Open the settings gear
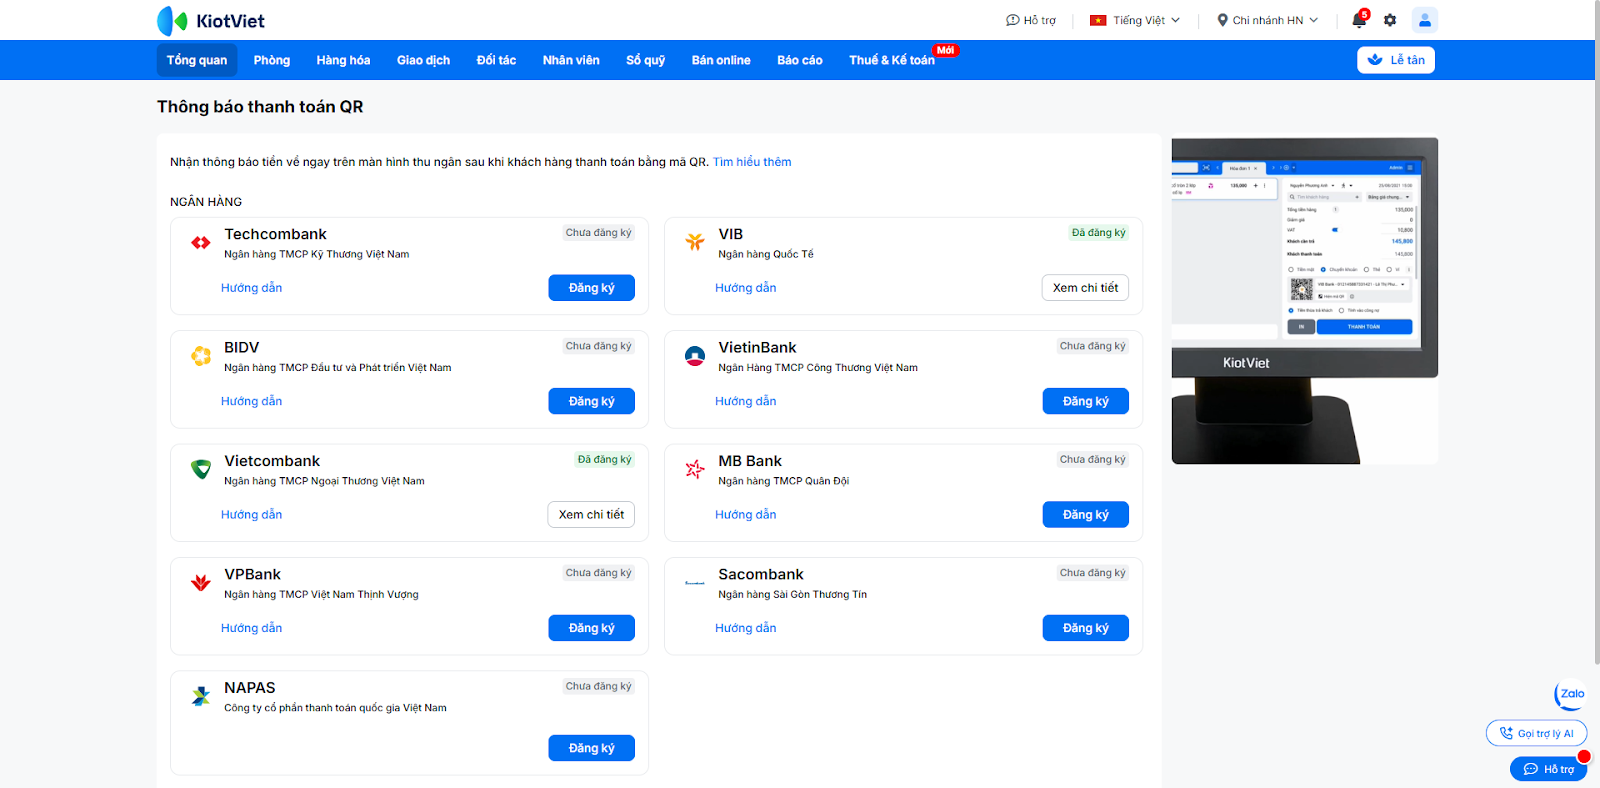 point(1390,20)
